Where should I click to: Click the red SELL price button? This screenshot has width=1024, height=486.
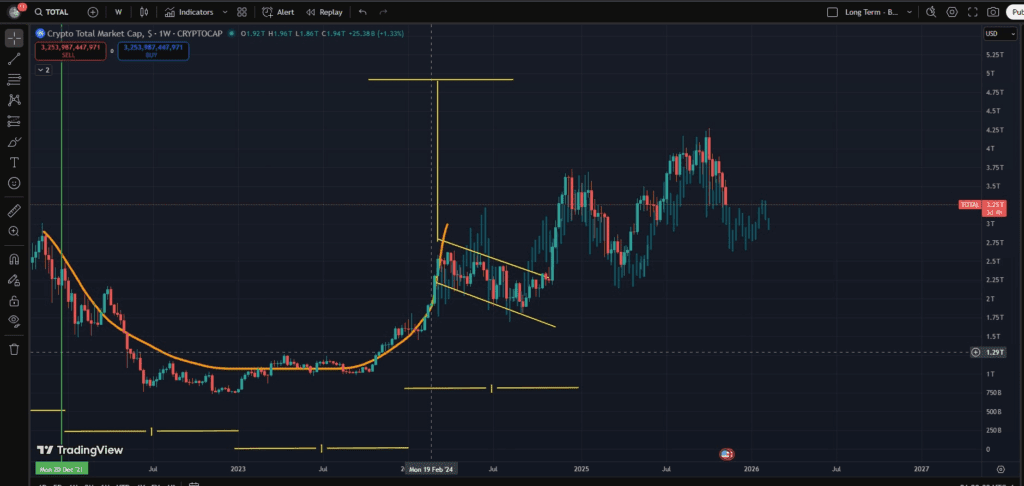coord(71,51)
